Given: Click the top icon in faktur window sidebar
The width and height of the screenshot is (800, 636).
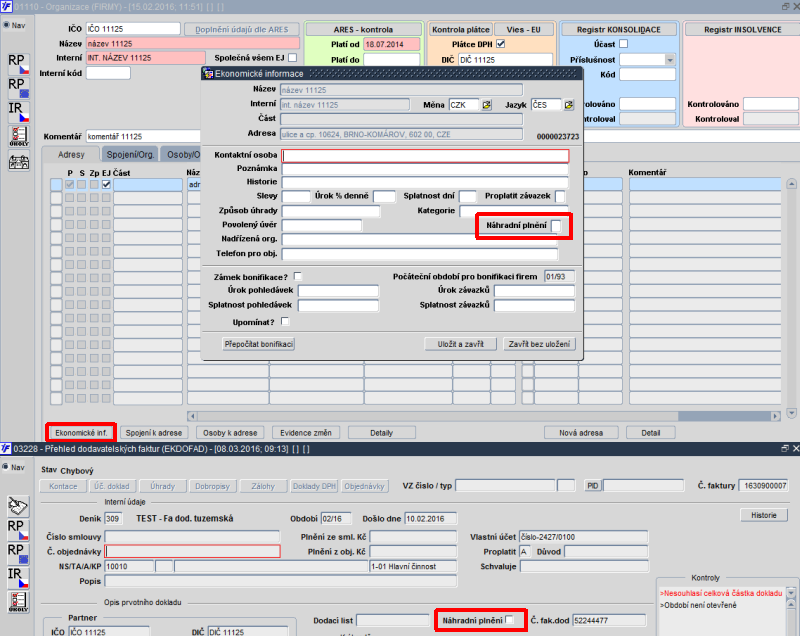Looking at the screenshot, I should click(18, 506).
